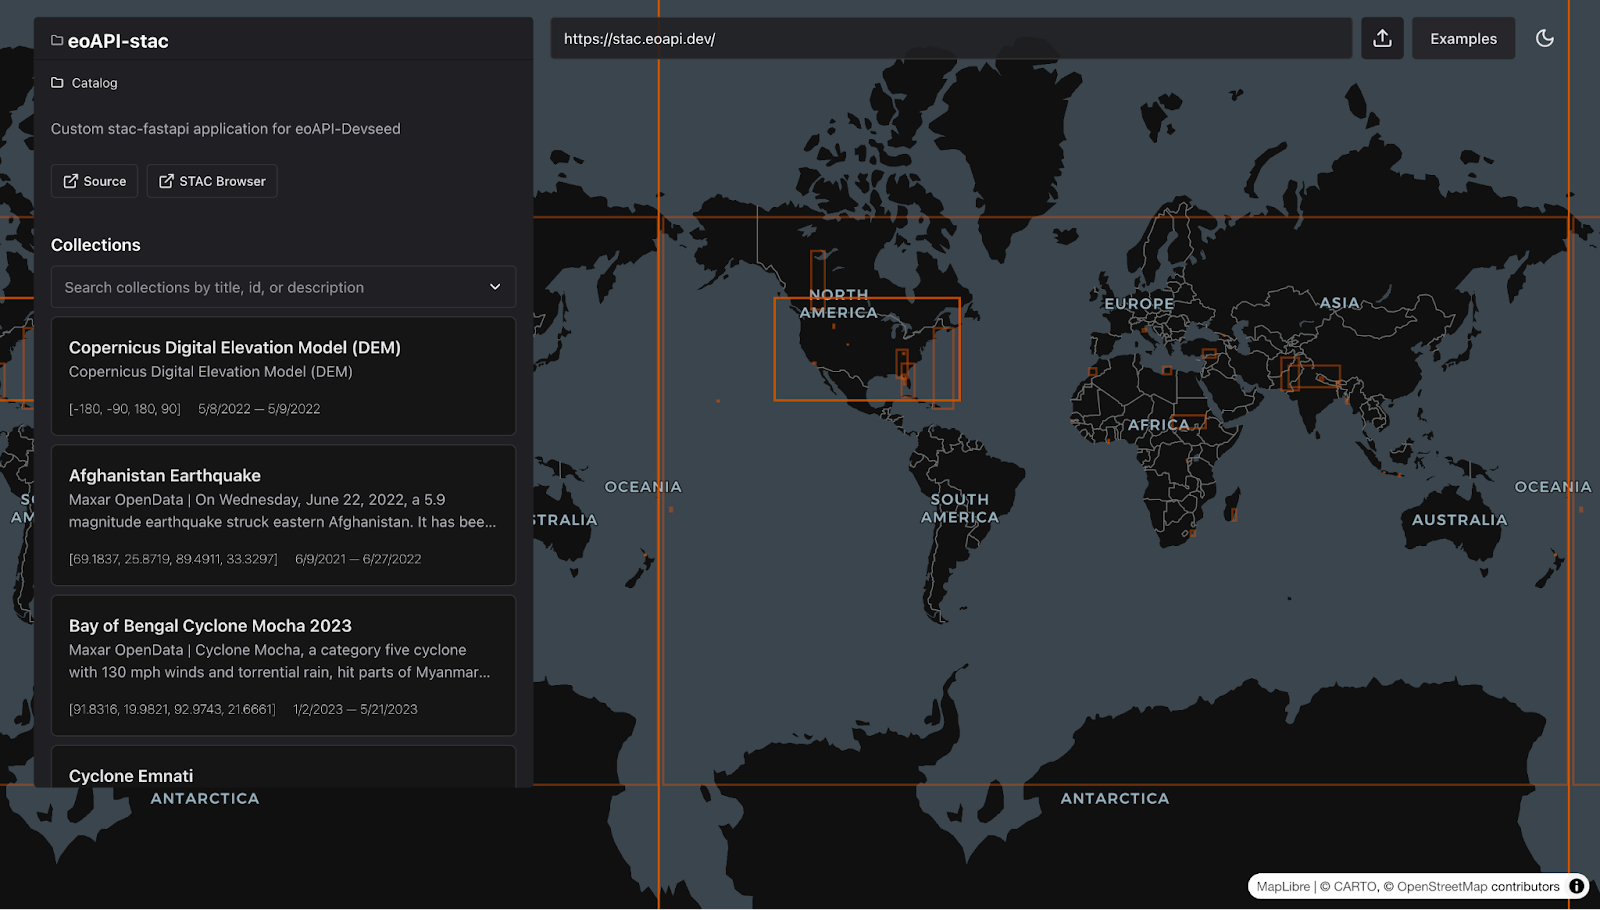Open the MapLibre attribution link
Image resolution: width=1600 pixels, height=910 pixels.
pos(1283,886)
